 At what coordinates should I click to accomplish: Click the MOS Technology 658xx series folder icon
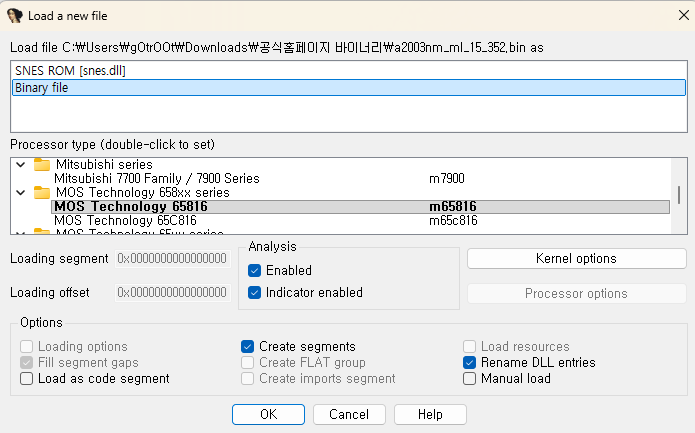pos(42,192)
